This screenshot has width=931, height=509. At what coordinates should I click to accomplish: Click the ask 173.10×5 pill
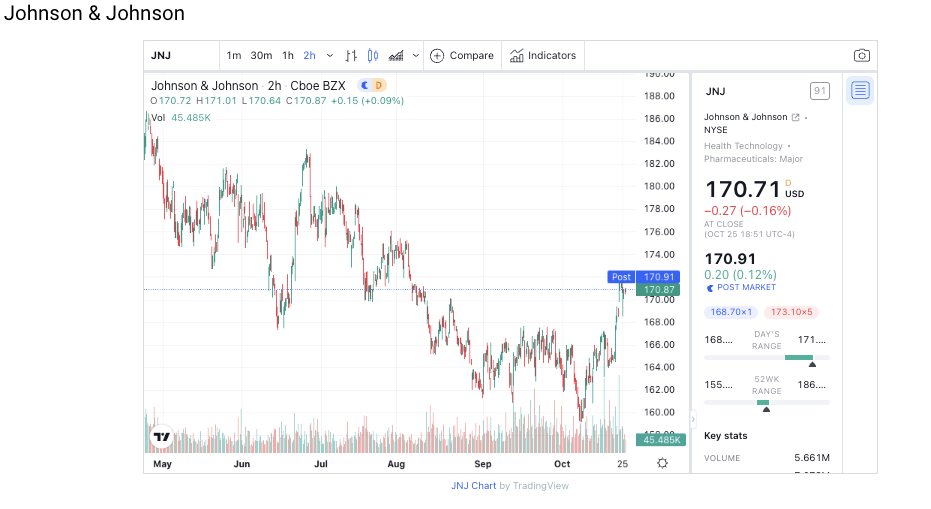791,312
